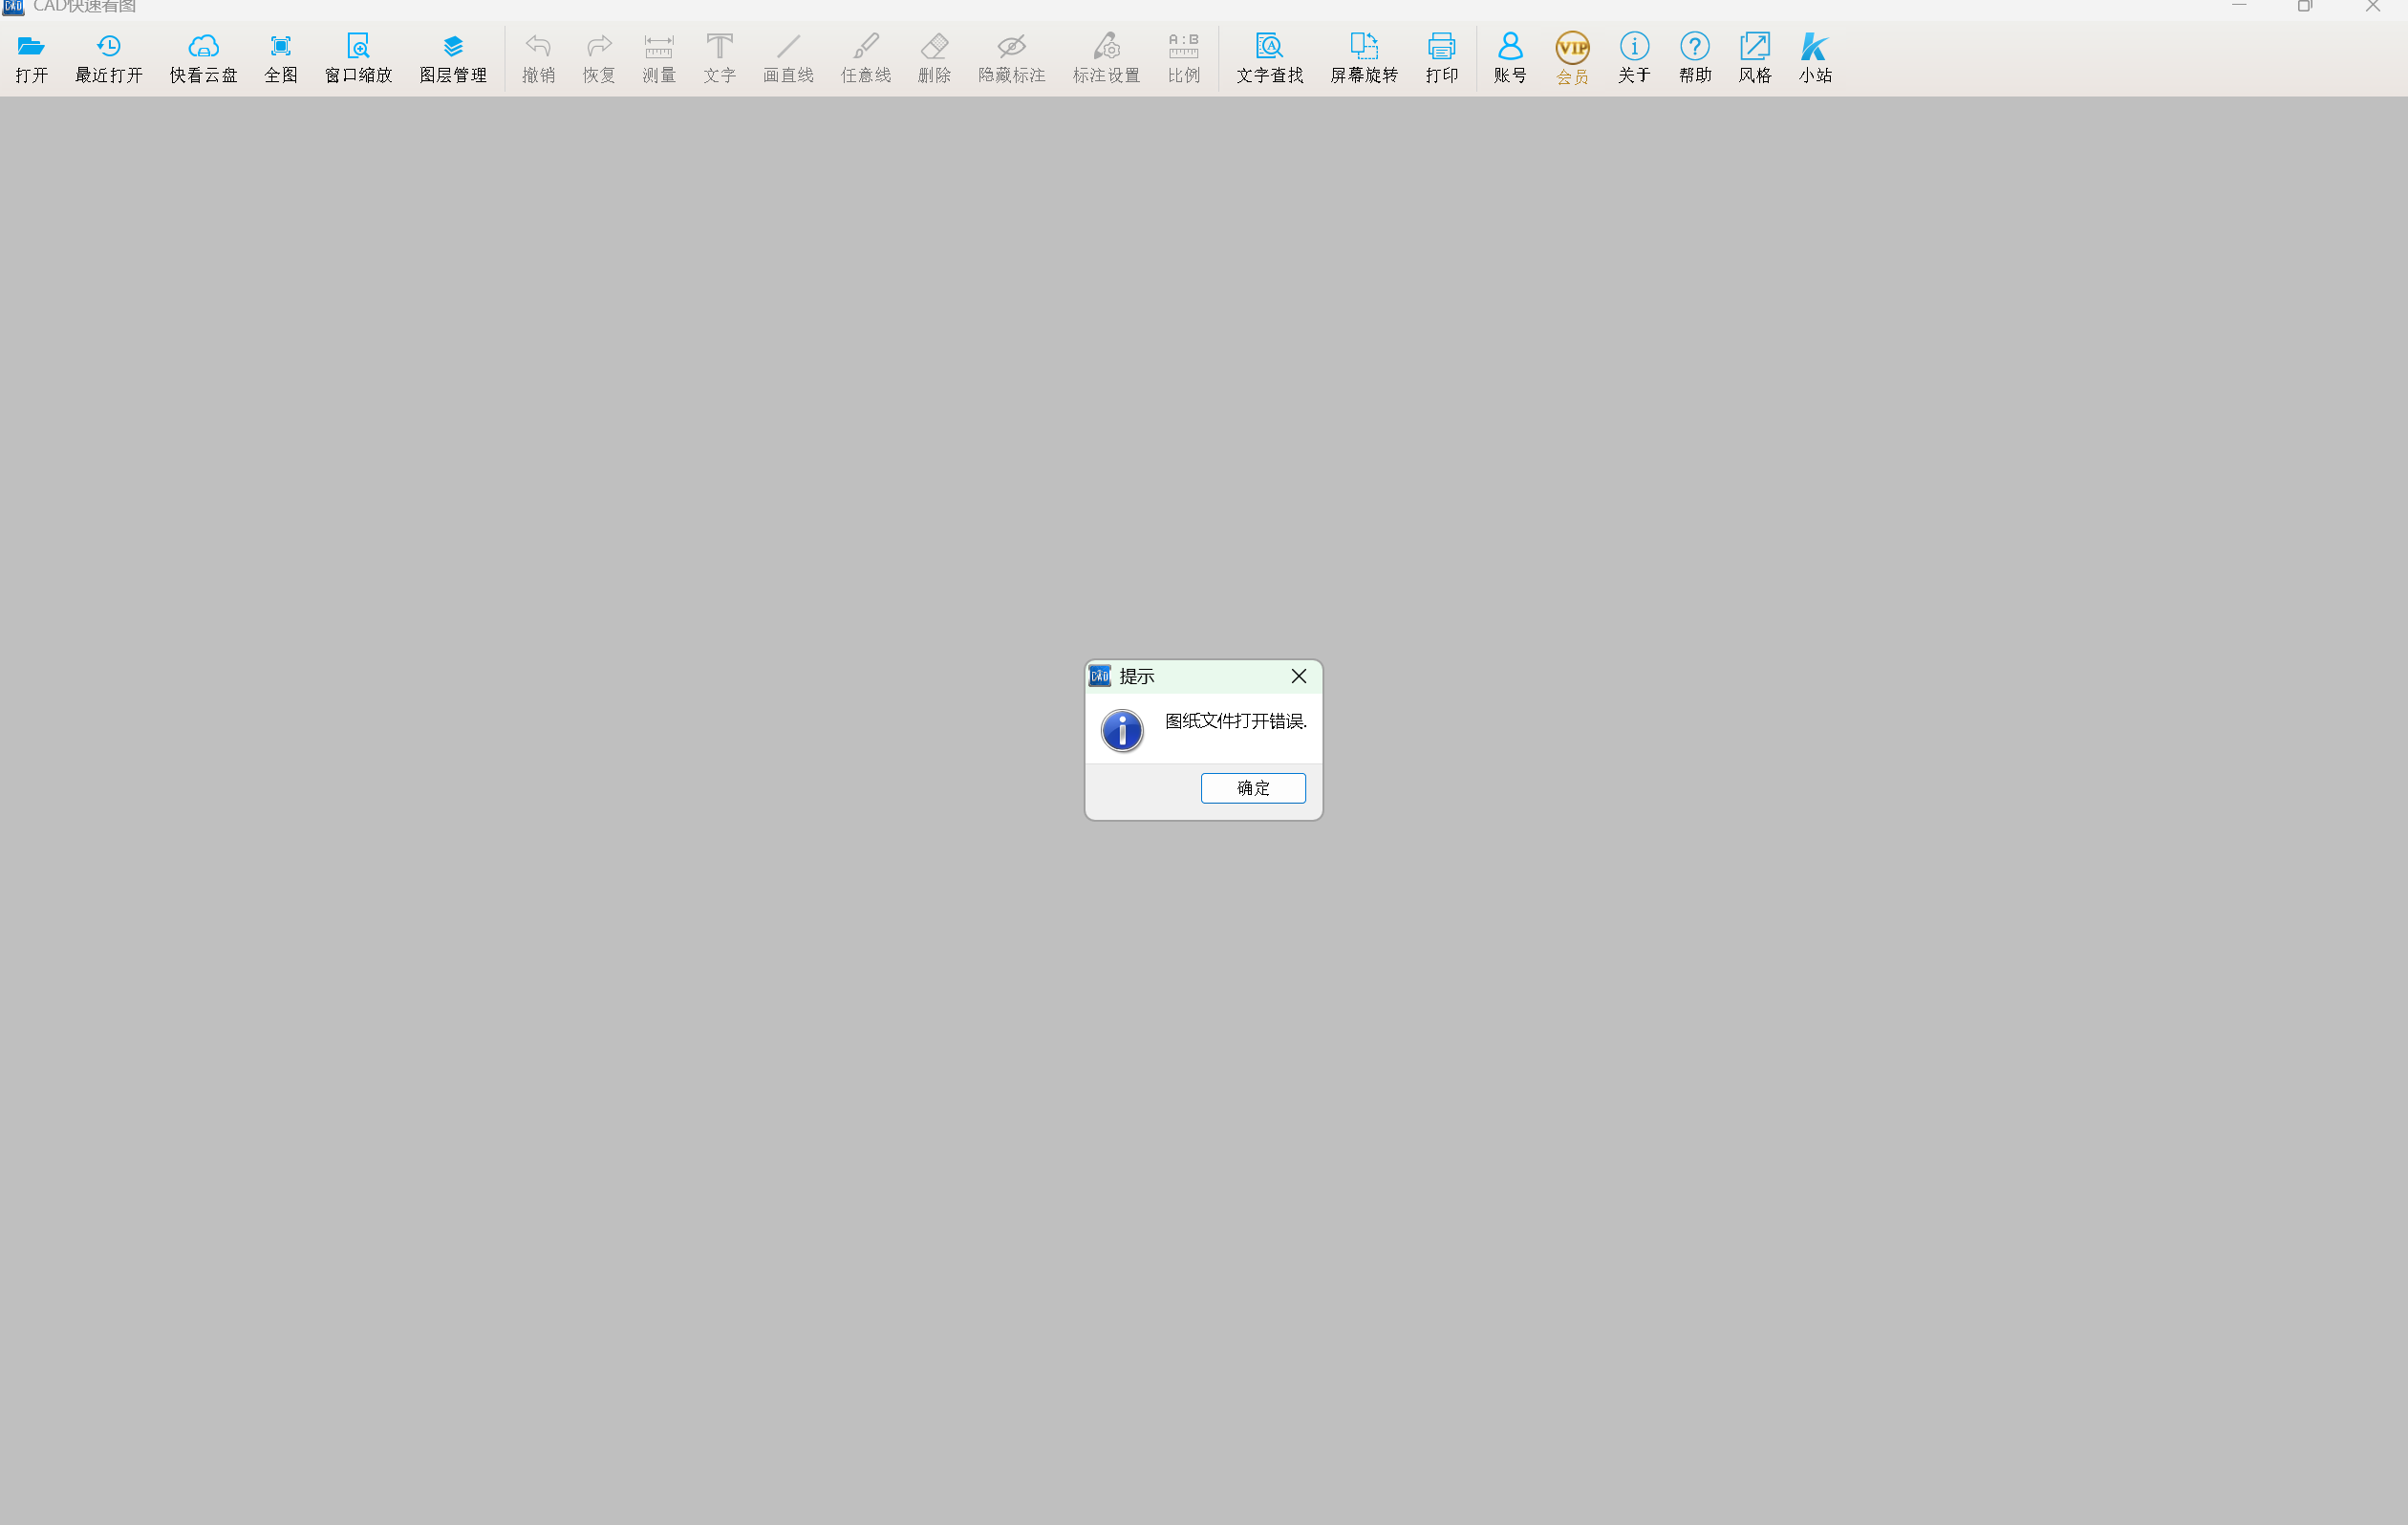
Task: Maximize the CAD快速看图 window
Action: click(x=2304, y=7)
